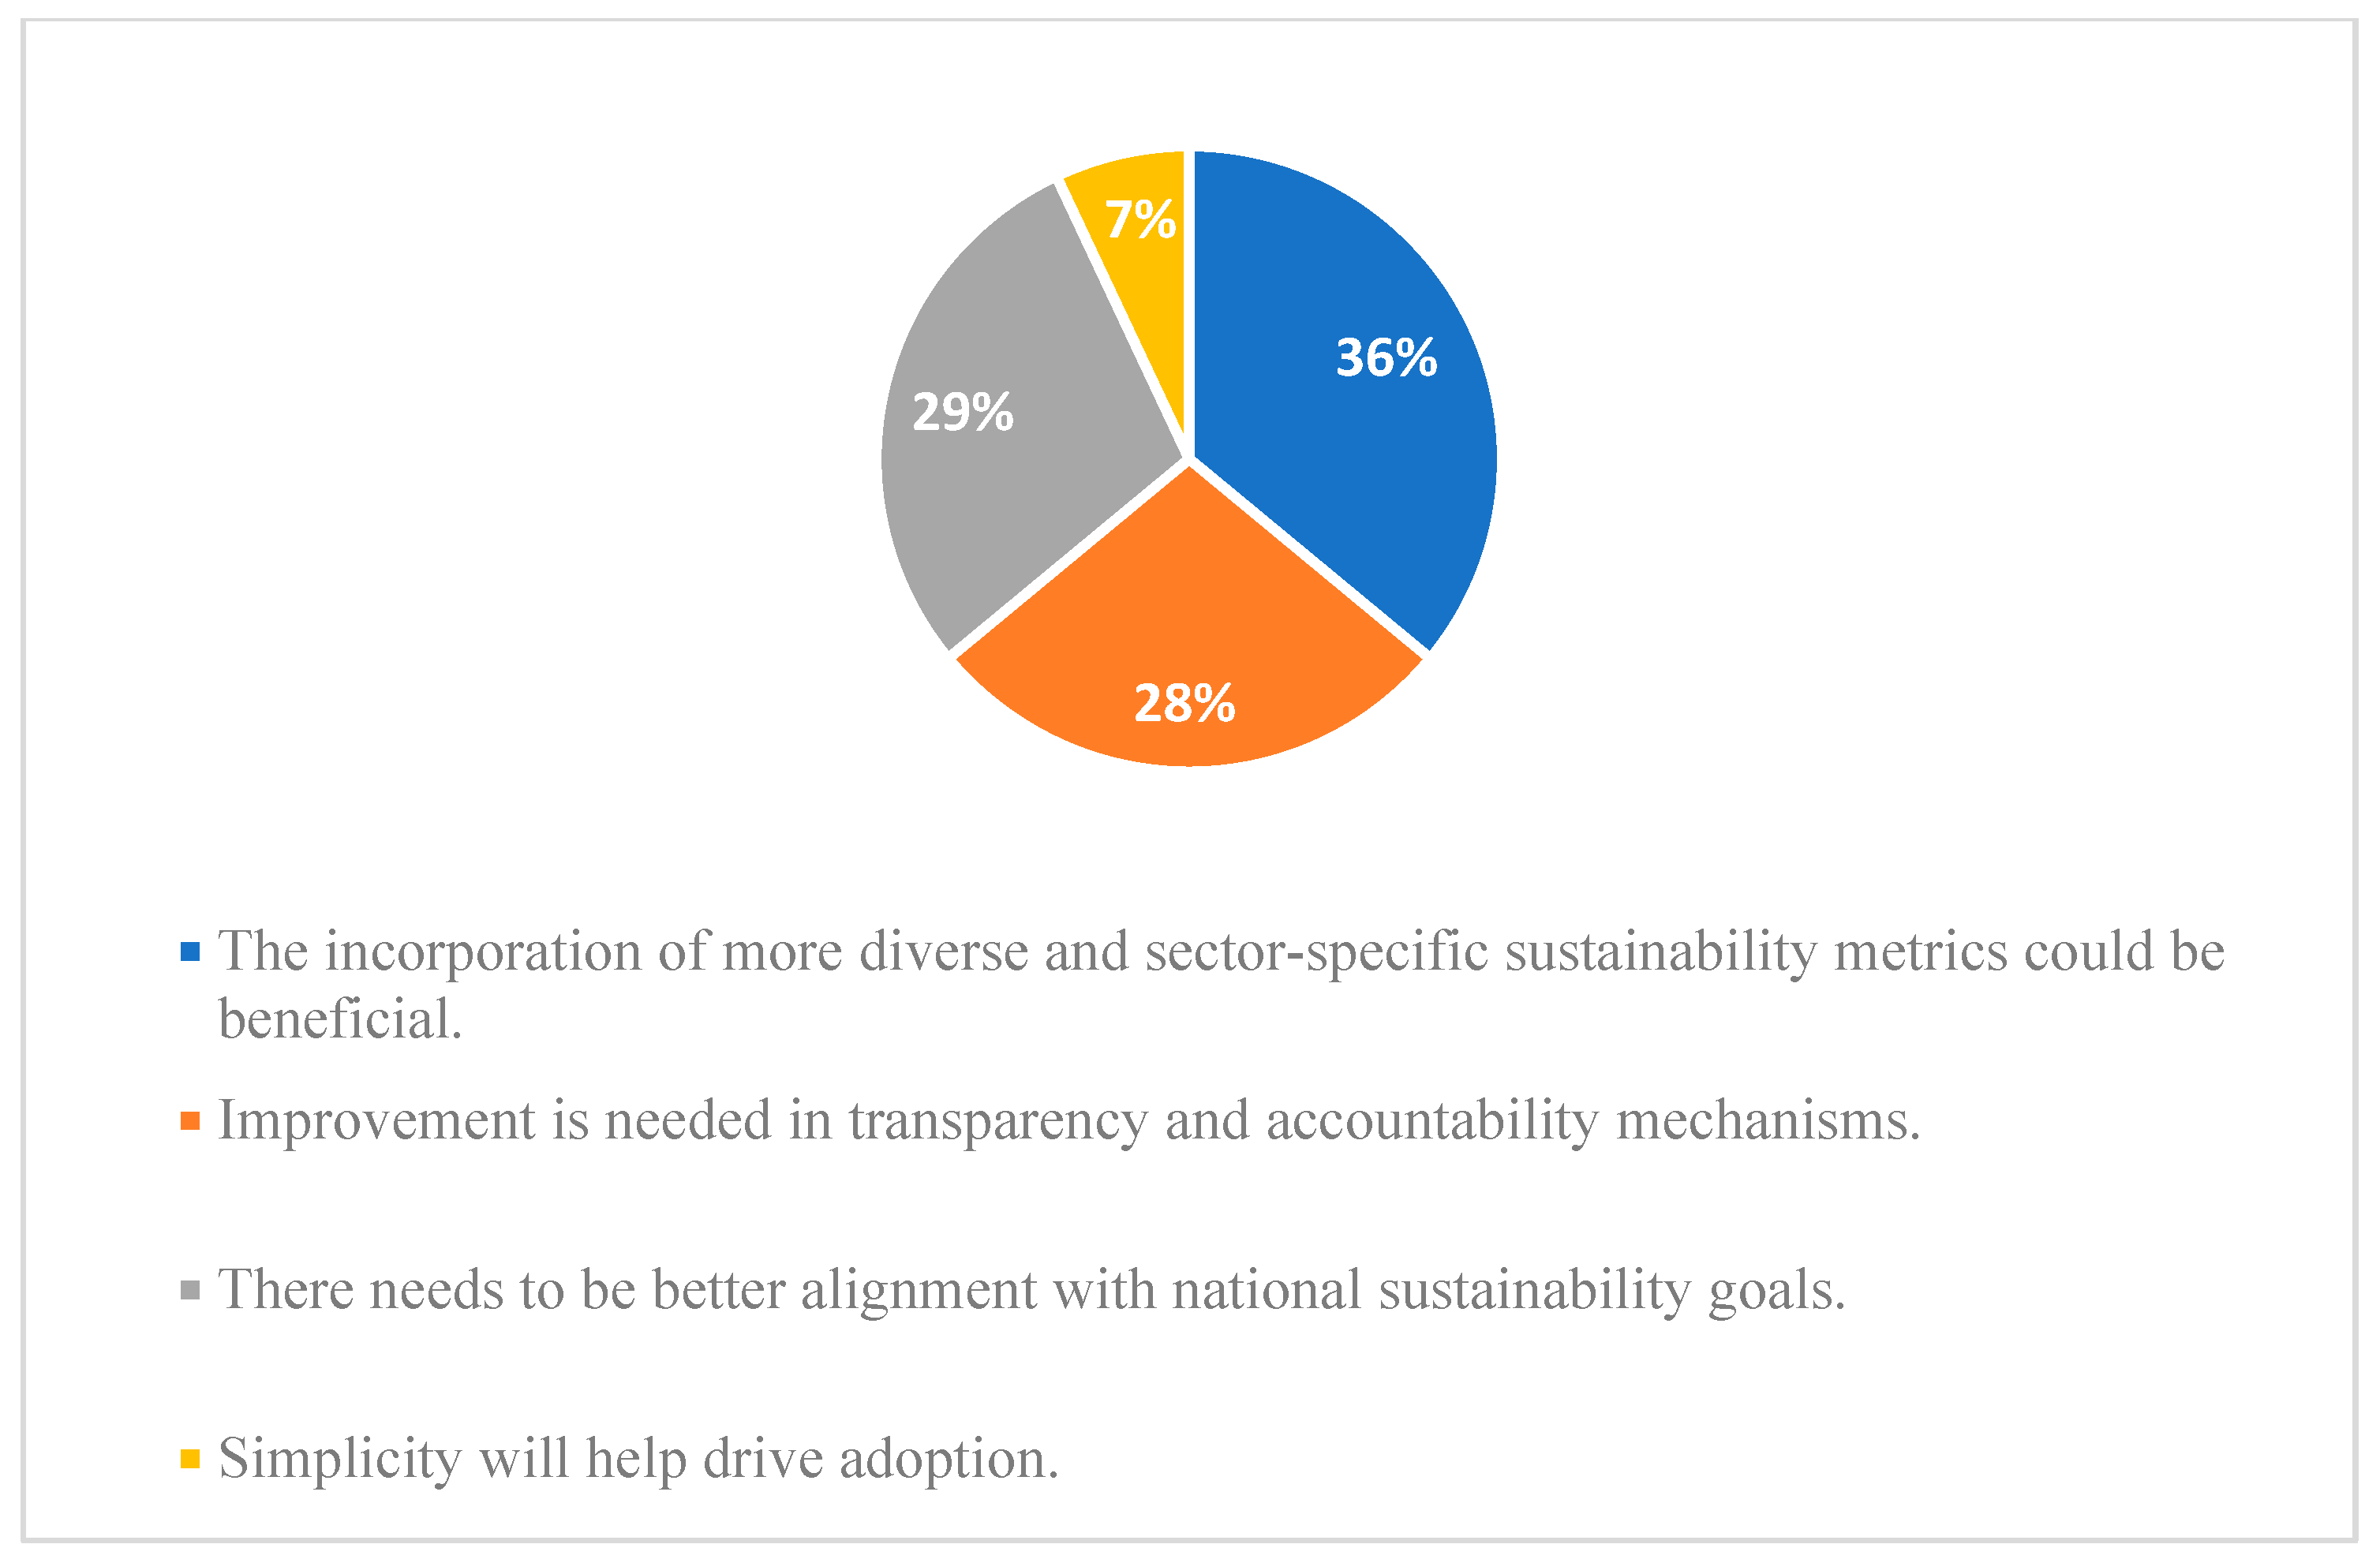This screenshot has width=2380, height=1559.
Task: Select the 28% data label
Action: (x=1184, y=703)
